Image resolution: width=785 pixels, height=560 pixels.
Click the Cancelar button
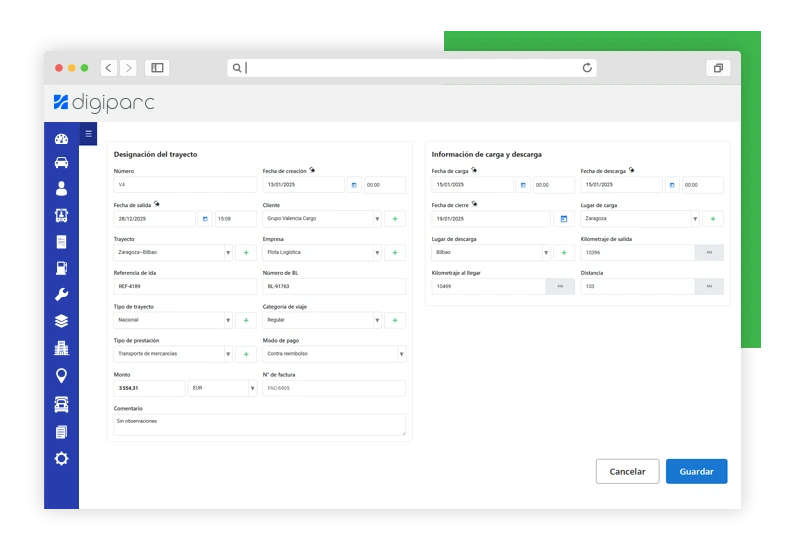(x=627, y=471)
